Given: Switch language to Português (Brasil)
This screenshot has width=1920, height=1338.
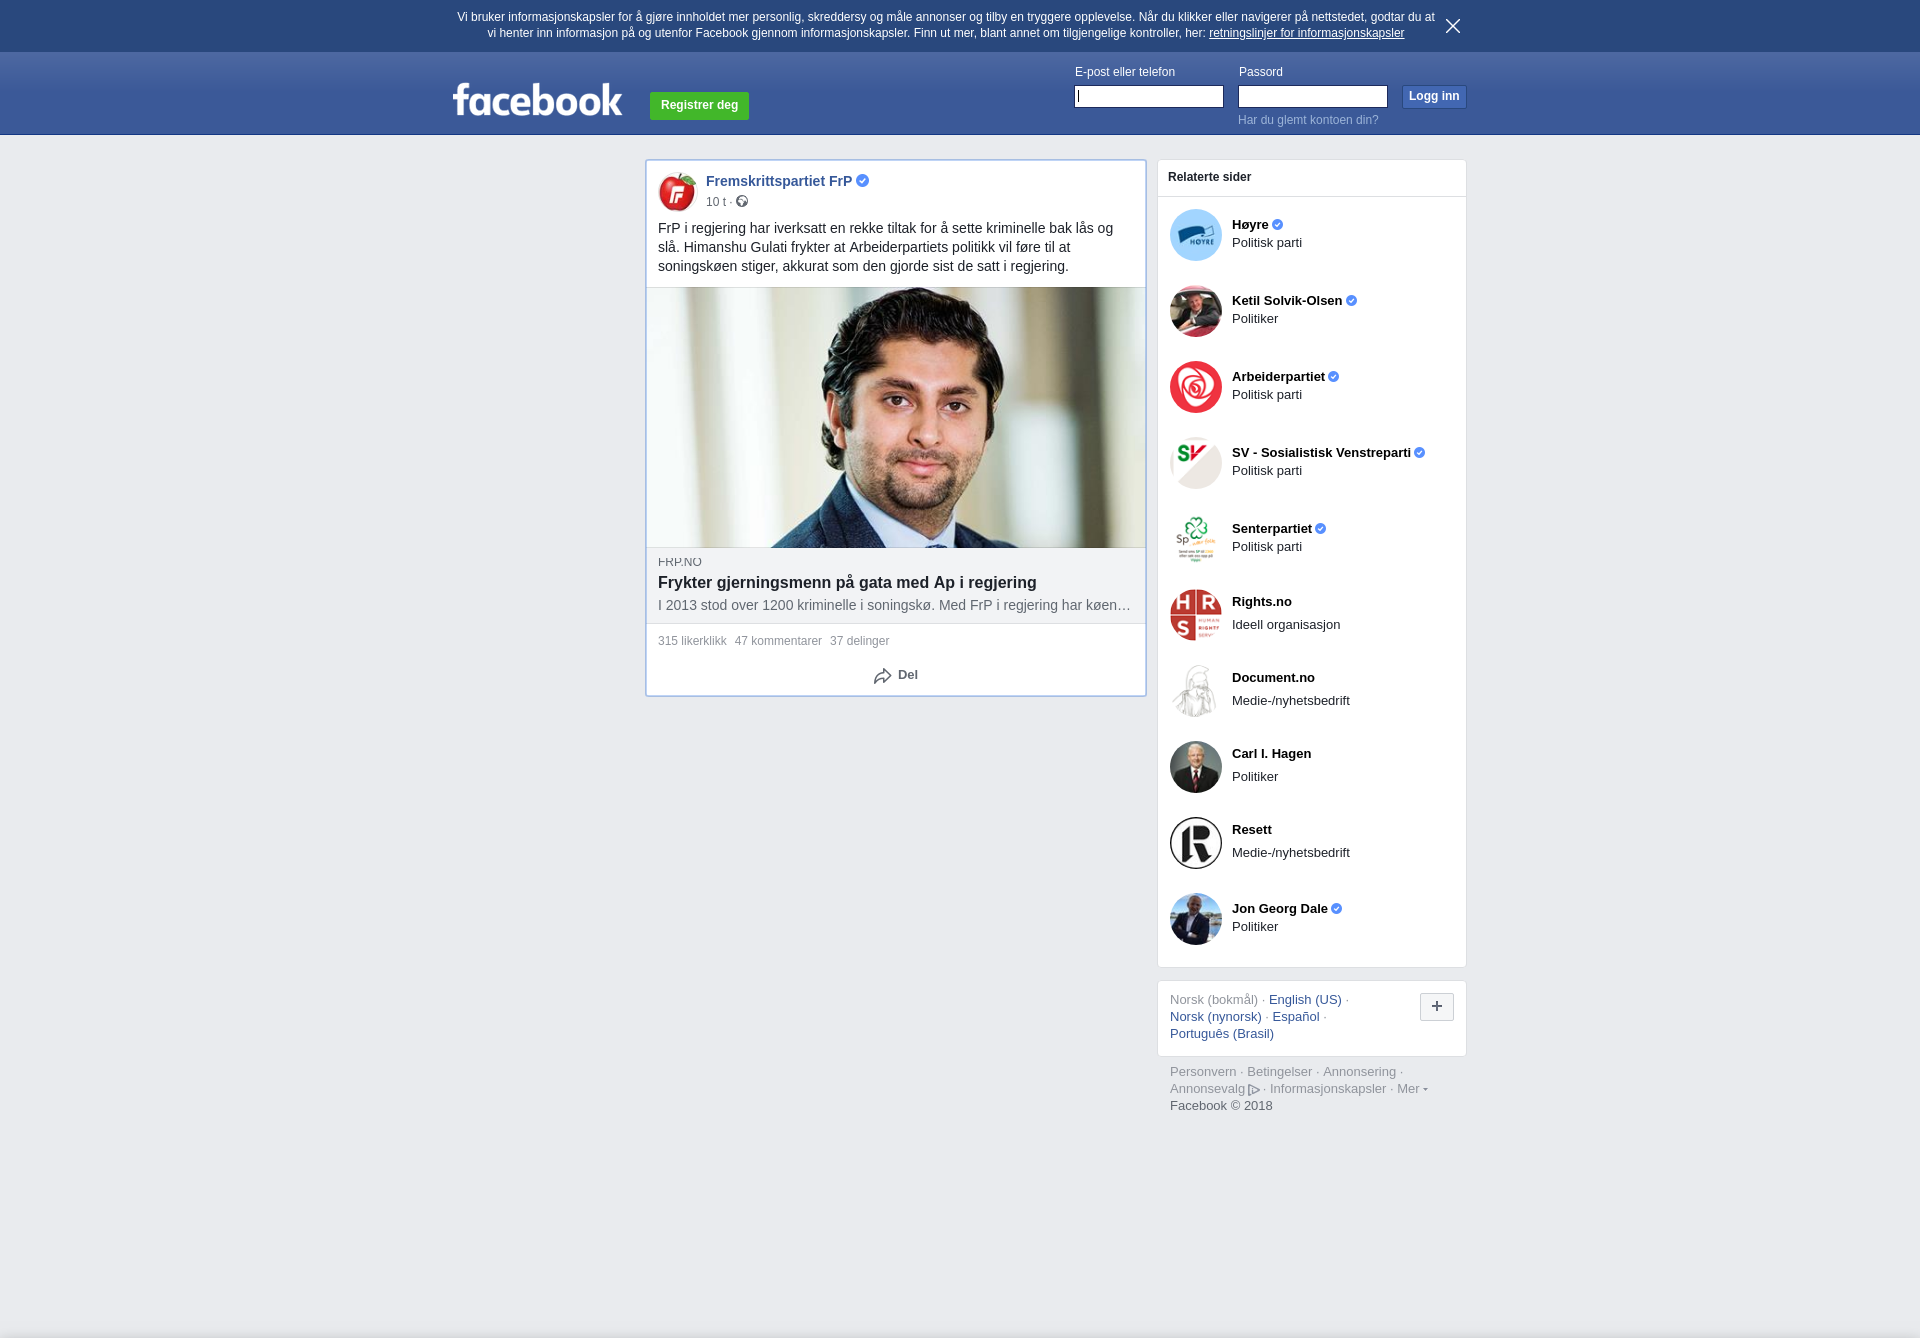Looking at the screenshot, I should point(1222,1034).
